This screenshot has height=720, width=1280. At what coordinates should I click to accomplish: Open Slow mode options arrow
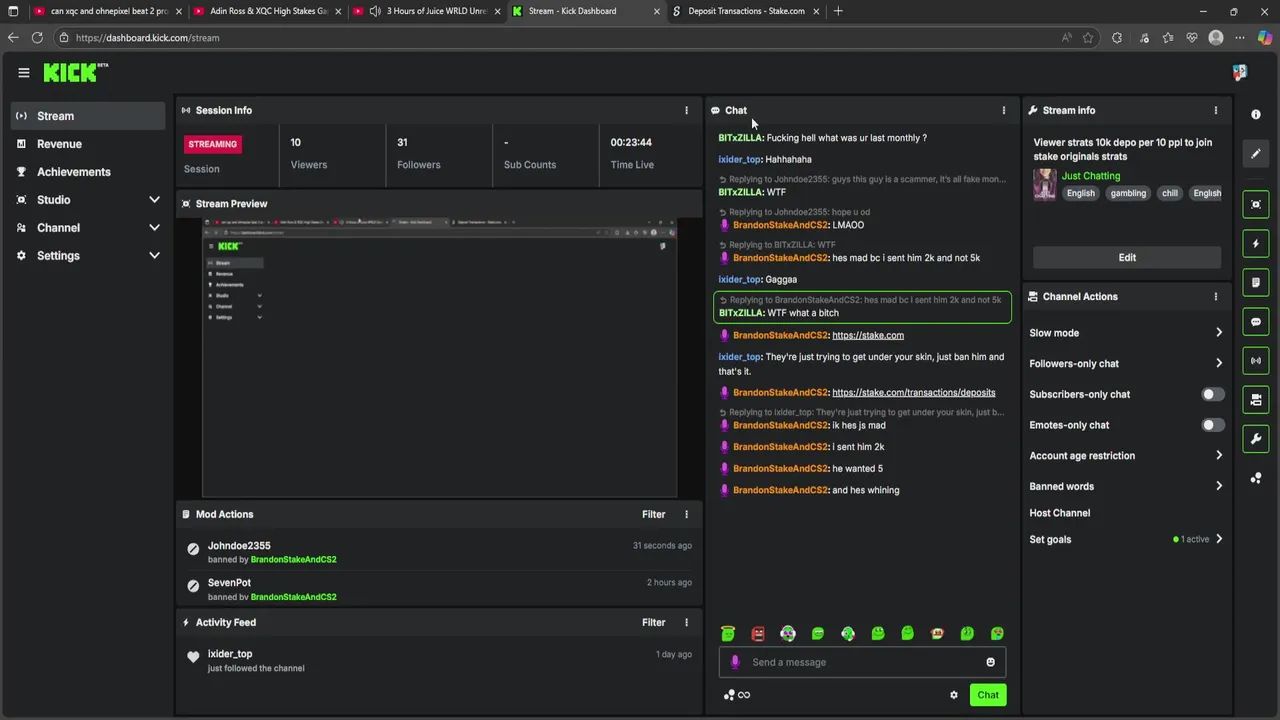point(1218,333)
